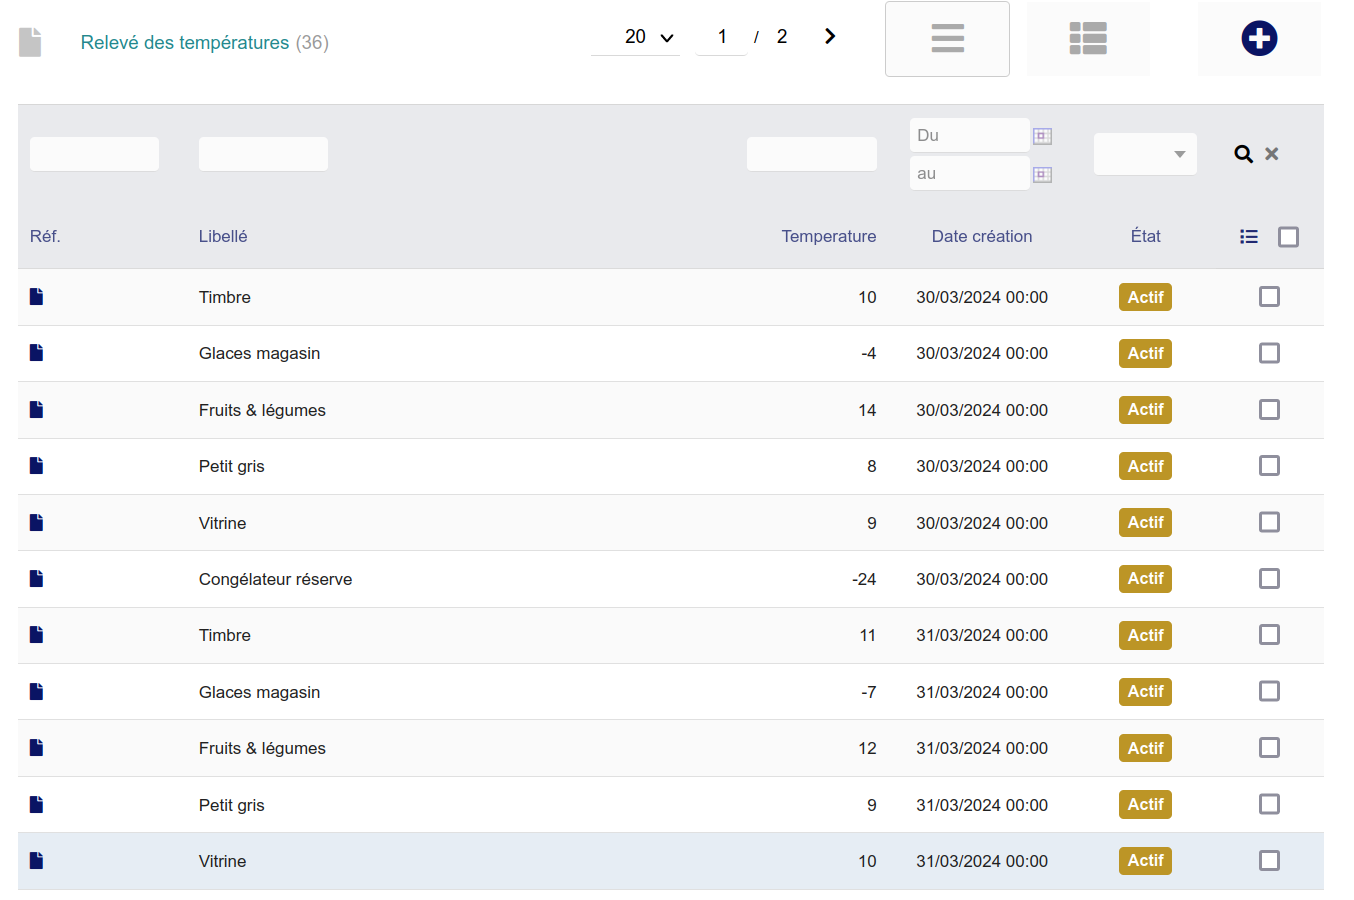1354x900 pixels.
Task: Clear search filters with X icon
Action: (x=1272, y=154)
